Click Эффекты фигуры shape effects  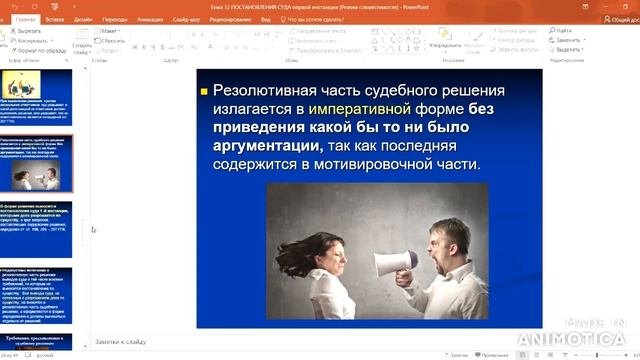tap(514, 49)
